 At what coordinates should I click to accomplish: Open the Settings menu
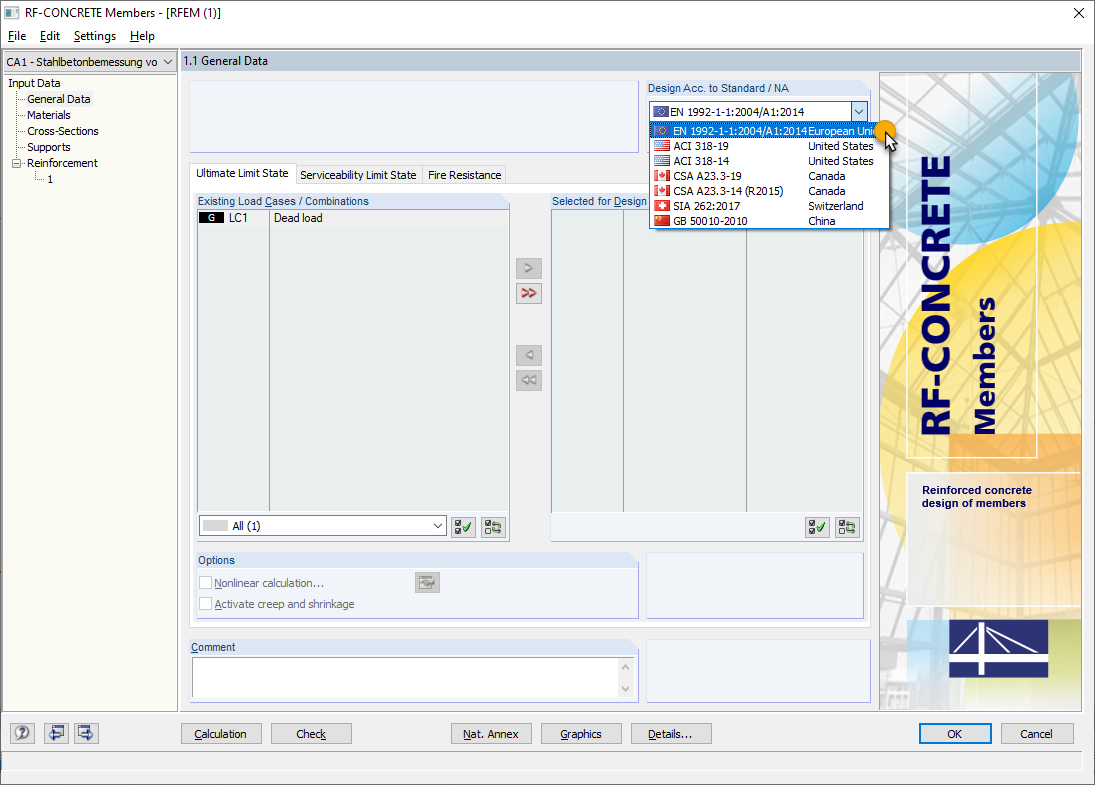[94, 35]
